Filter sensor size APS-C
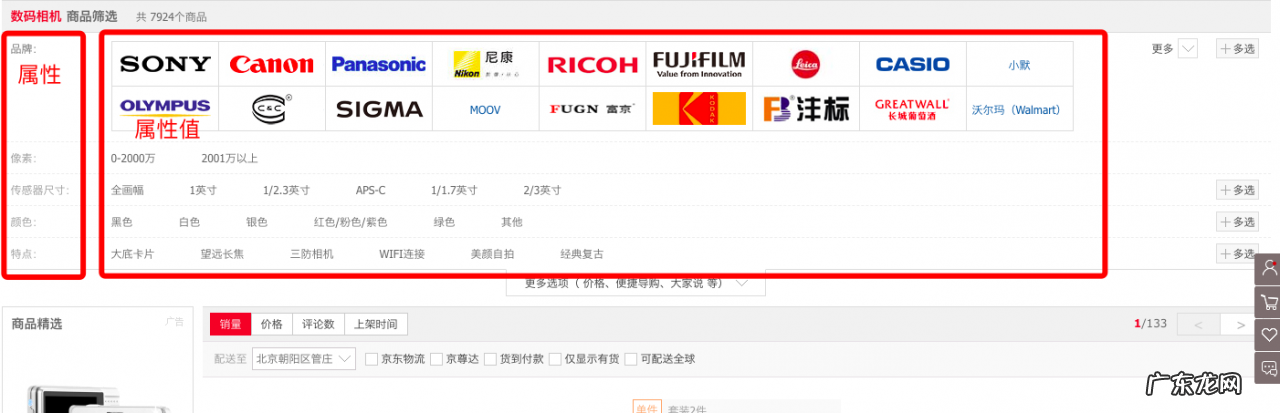The height and width of the screenshot is (413, 1280). pyautogui.click(x=370, y=190)
